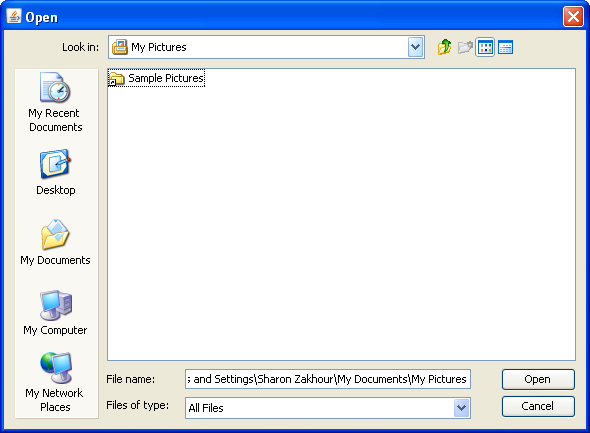Jump to the Desktop location
Viewport: 590px width, 433px height.
click(x=56, y=172)
